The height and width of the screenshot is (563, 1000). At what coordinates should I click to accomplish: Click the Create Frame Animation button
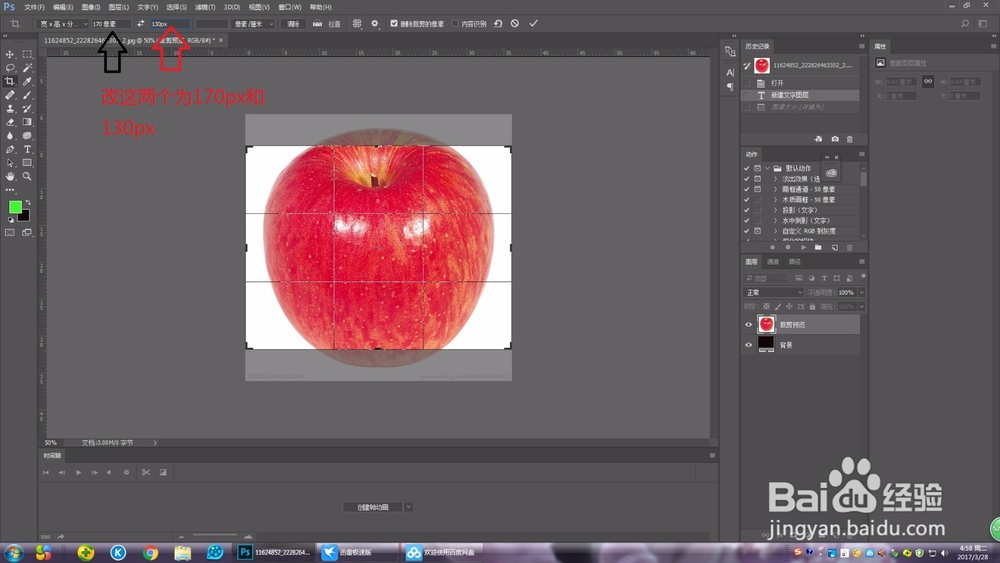[373, 507]
